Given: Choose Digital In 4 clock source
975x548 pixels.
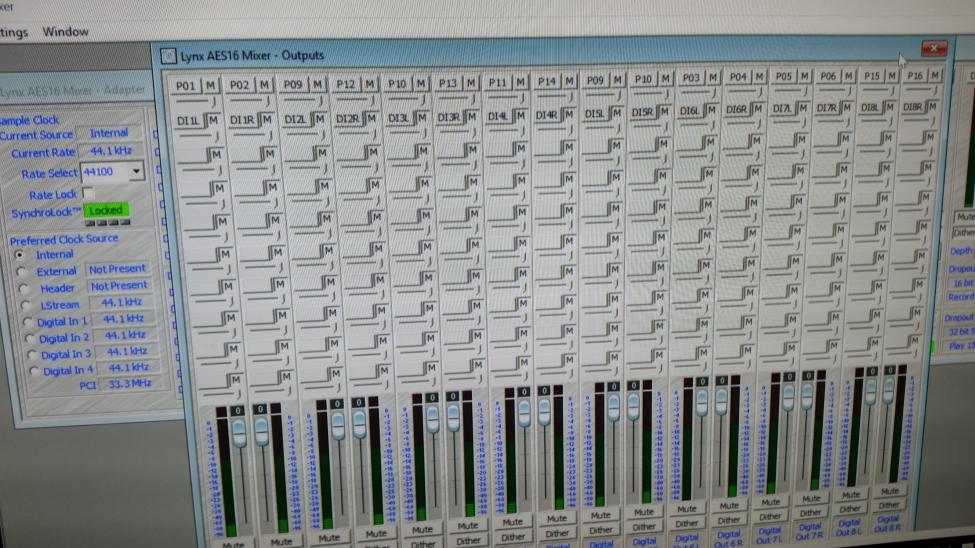Looking at the screenshot, I should 34,371.
